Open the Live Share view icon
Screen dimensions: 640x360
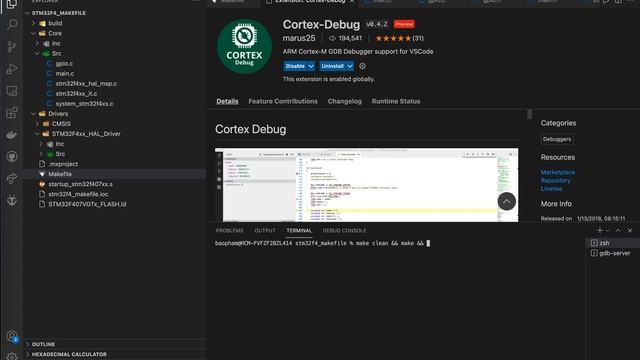12,178
